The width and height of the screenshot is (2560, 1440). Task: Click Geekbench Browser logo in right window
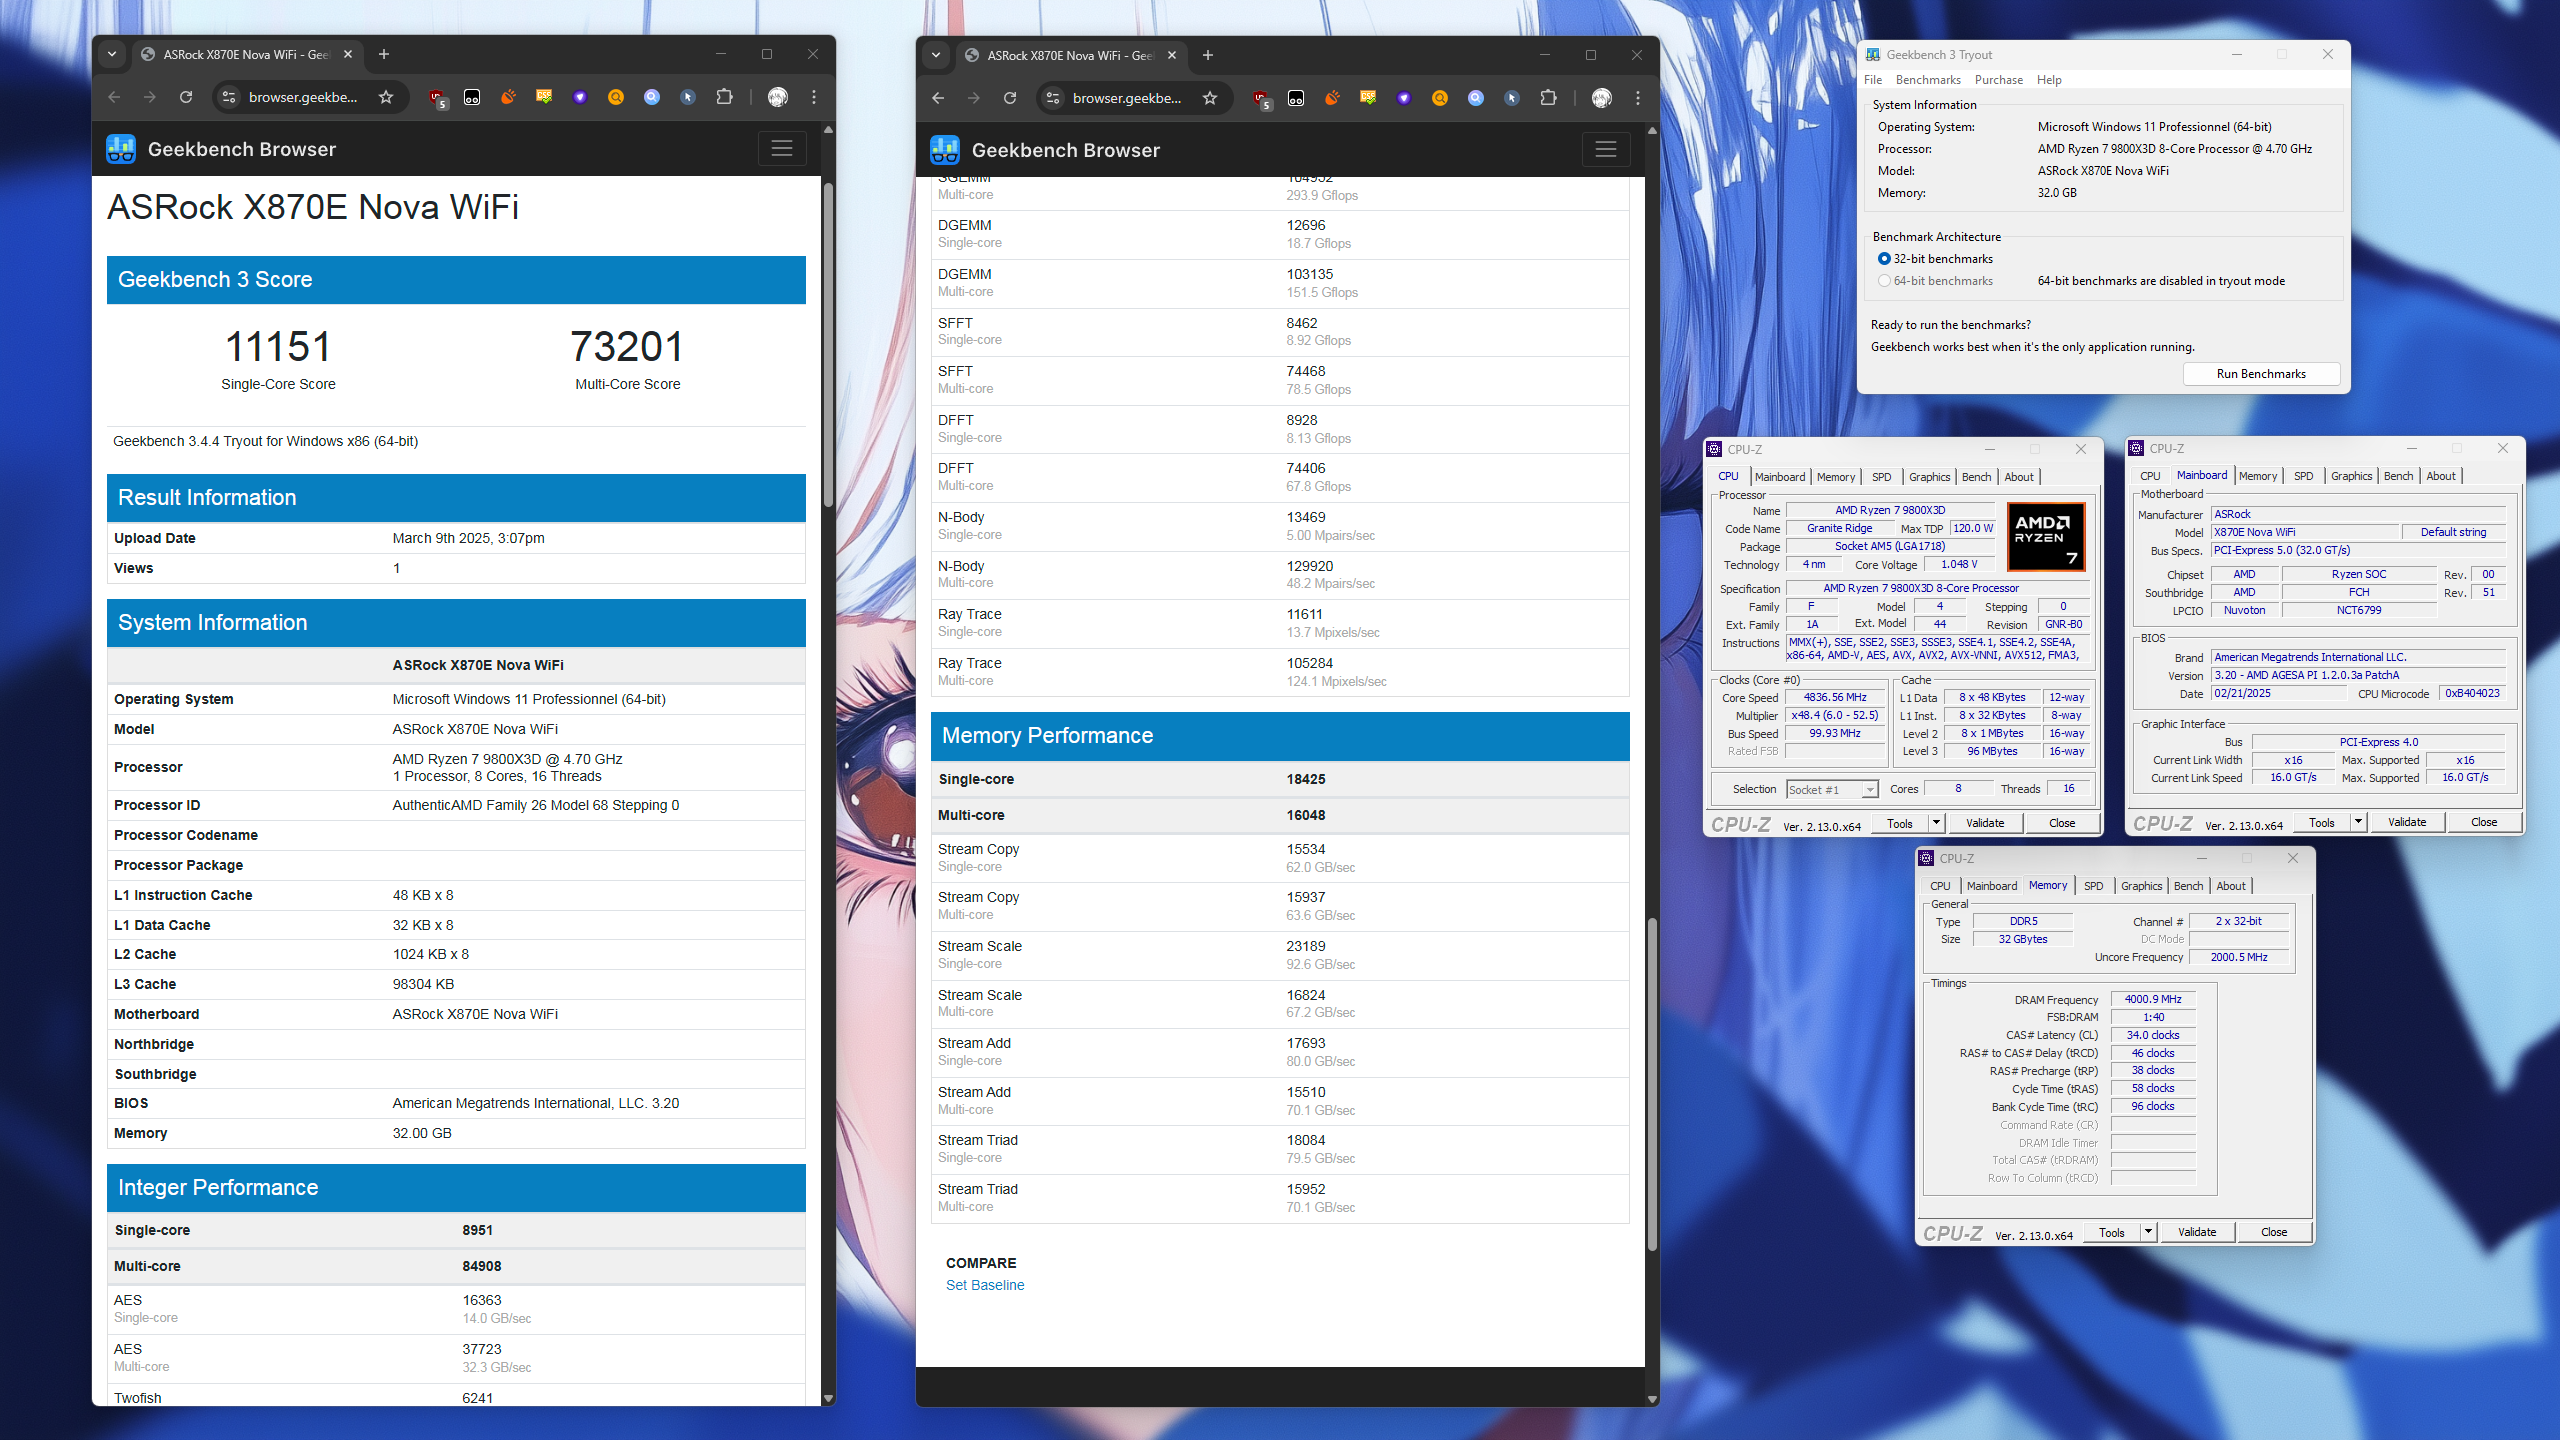945,150
